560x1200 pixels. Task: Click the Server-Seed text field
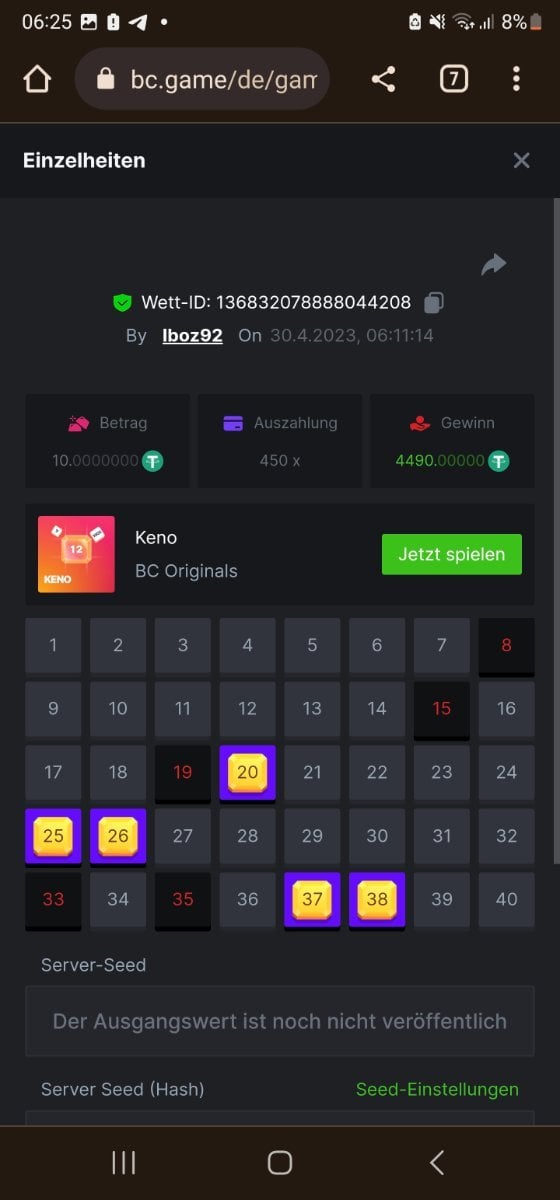[280, 1021]
